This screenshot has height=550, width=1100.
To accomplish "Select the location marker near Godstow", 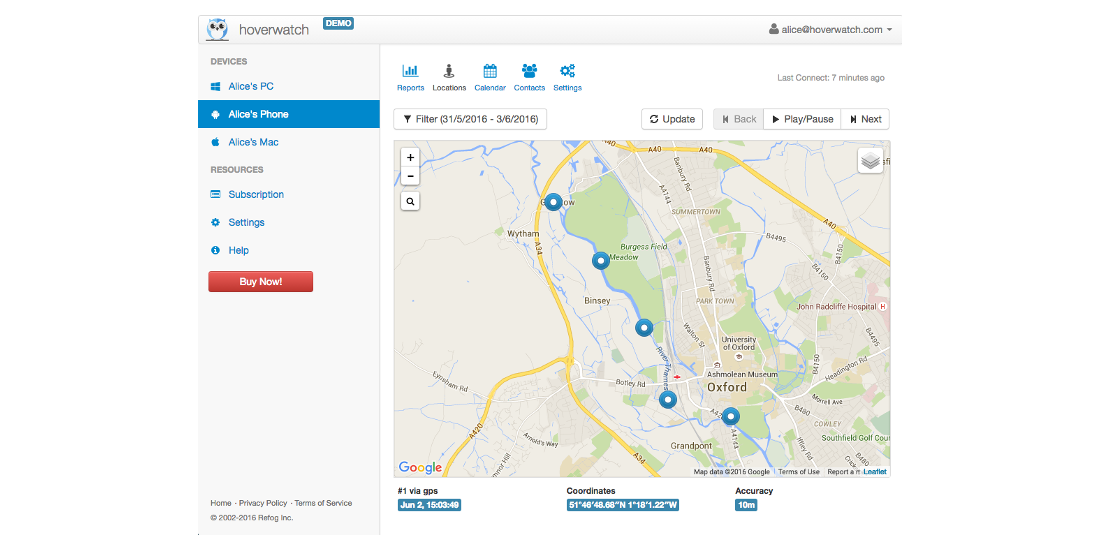I will [x=554, y=203].
